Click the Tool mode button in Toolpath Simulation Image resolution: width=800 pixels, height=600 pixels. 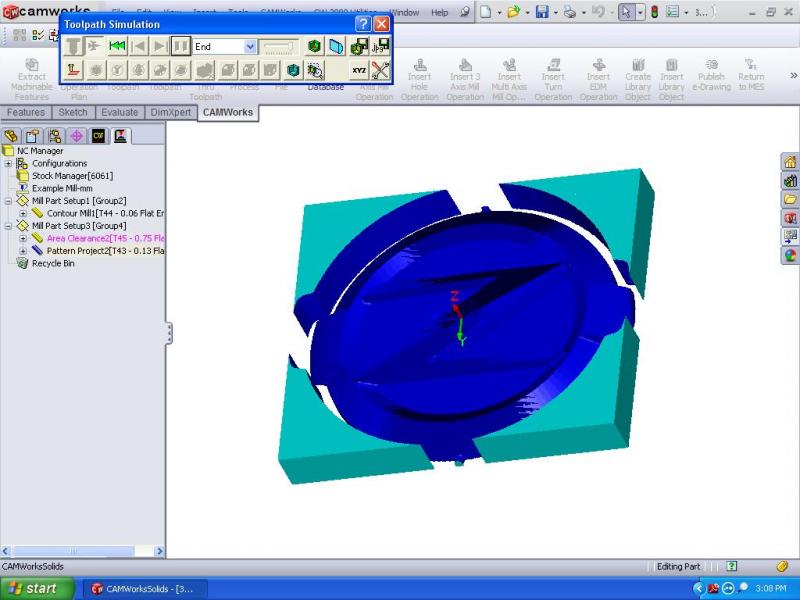click(x=73, y=46)
